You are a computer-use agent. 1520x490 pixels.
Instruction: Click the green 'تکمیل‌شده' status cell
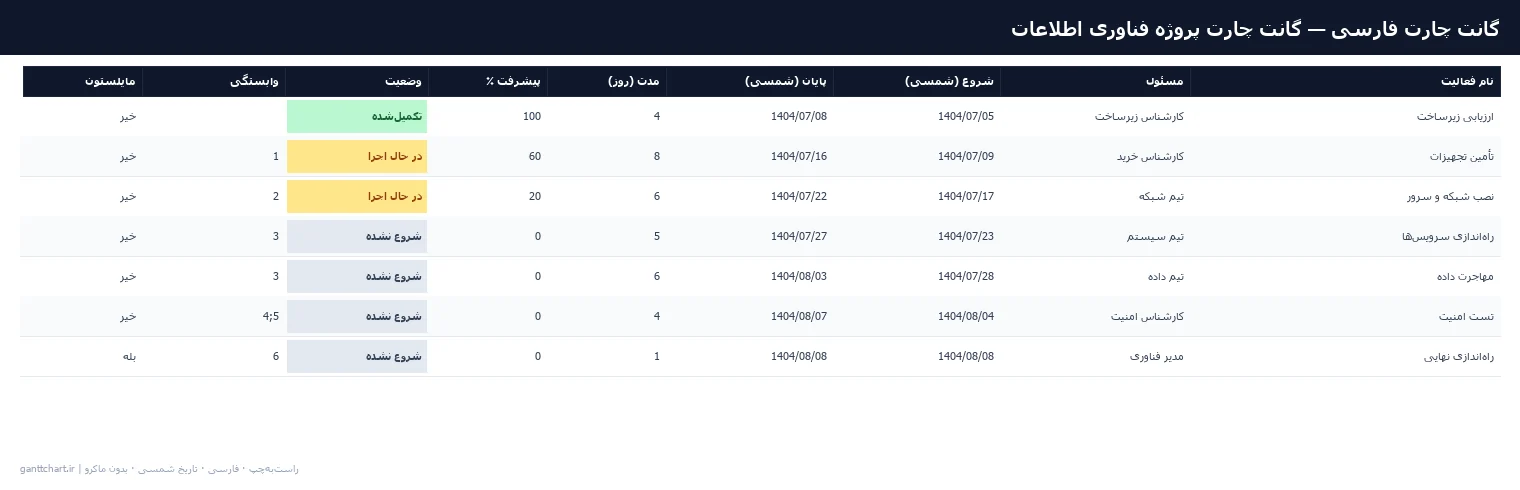click(x=357, y=117)
